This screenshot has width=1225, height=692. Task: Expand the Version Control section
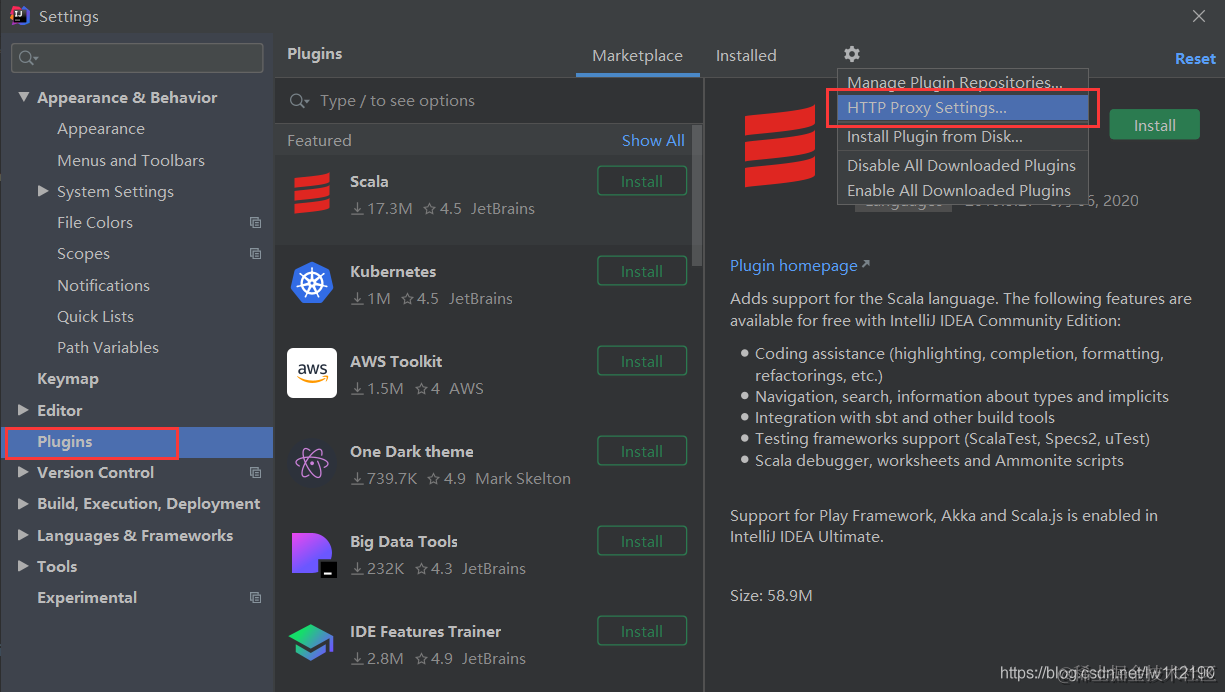click(23, 473)
